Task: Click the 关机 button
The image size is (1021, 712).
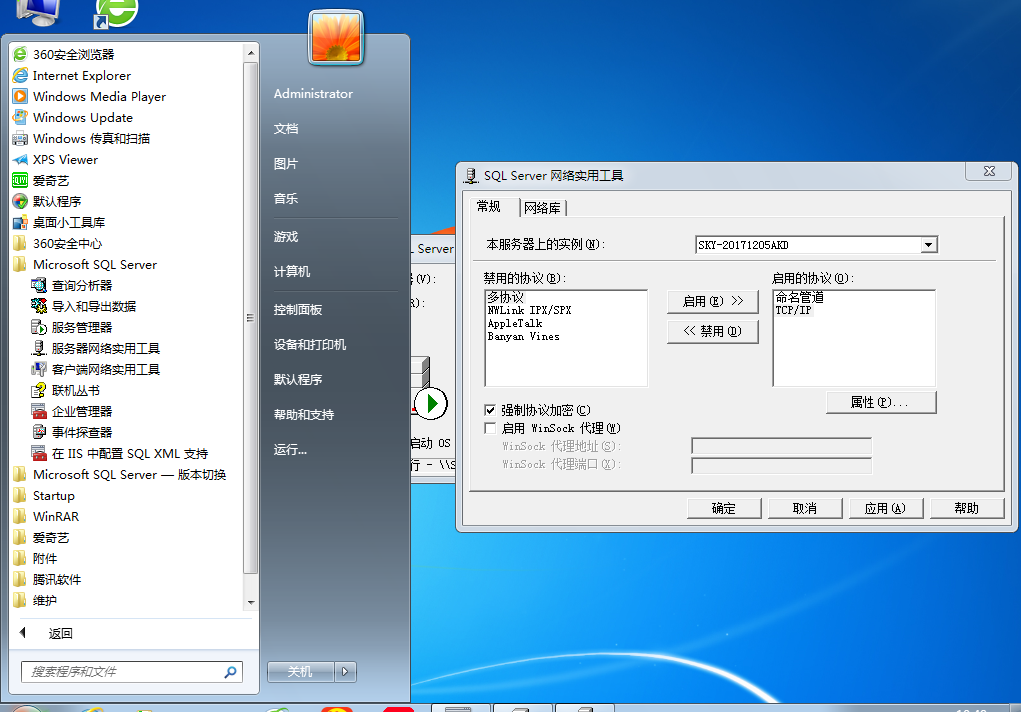Action: pyautogui.click(x=301, y=672)
